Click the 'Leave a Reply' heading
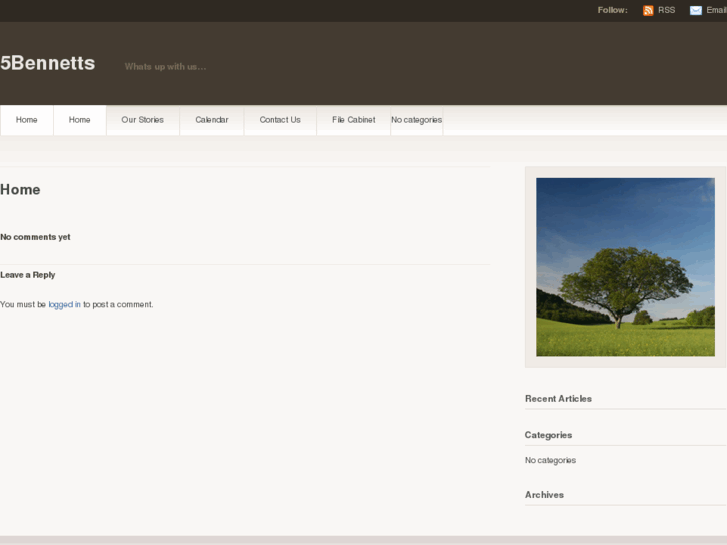 coord(27,275)
